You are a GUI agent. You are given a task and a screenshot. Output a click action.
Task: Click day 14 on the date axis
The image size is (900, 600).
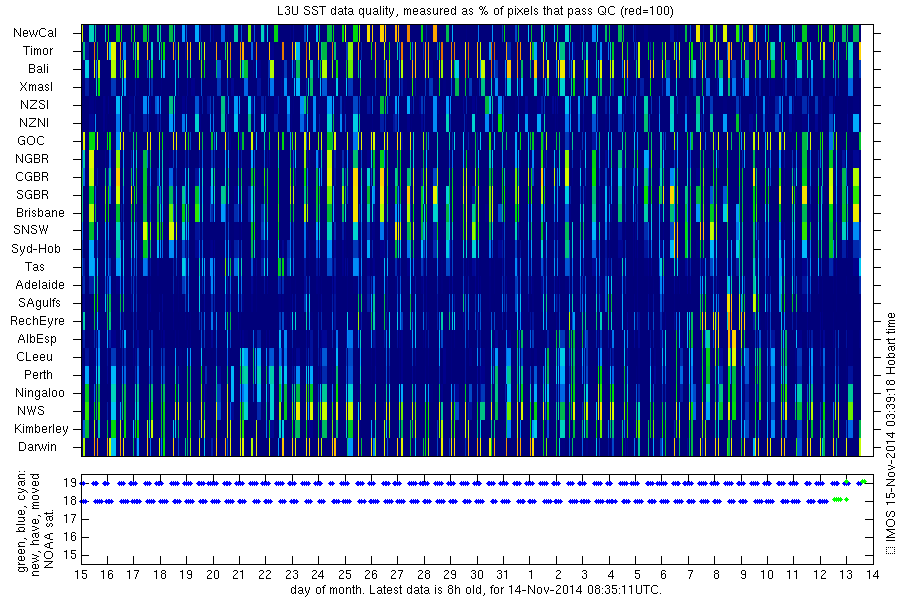click(872, 575)
